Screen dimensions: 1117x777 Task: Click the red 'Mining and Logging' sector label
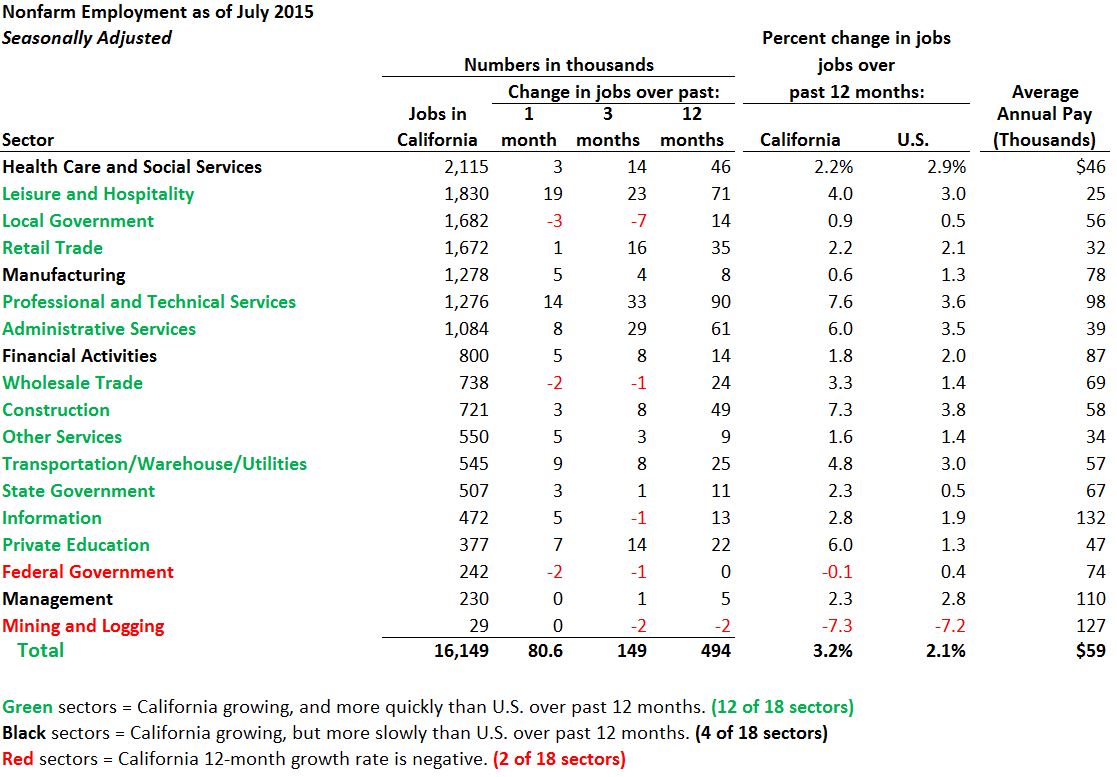tap(83, 626)
